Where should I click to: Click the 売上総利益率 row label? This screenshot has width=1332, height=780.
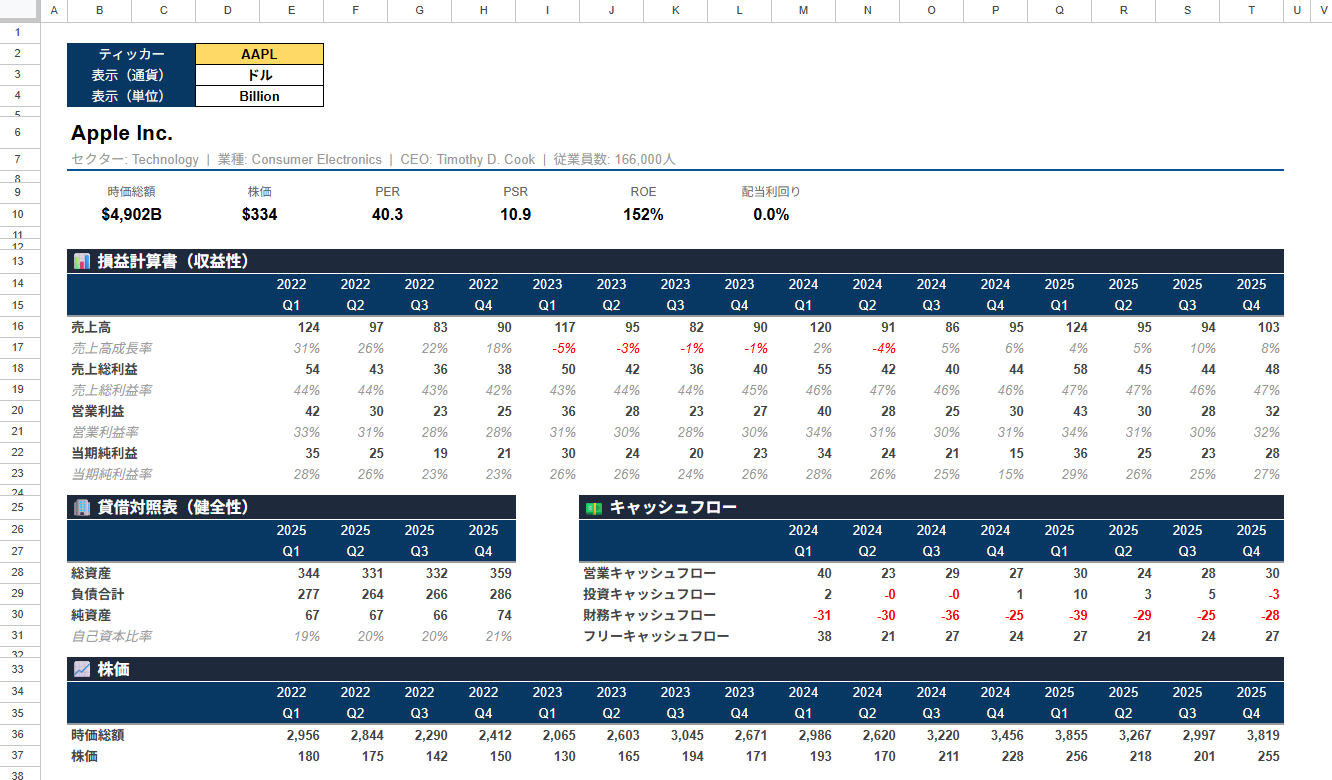point(111,390)
